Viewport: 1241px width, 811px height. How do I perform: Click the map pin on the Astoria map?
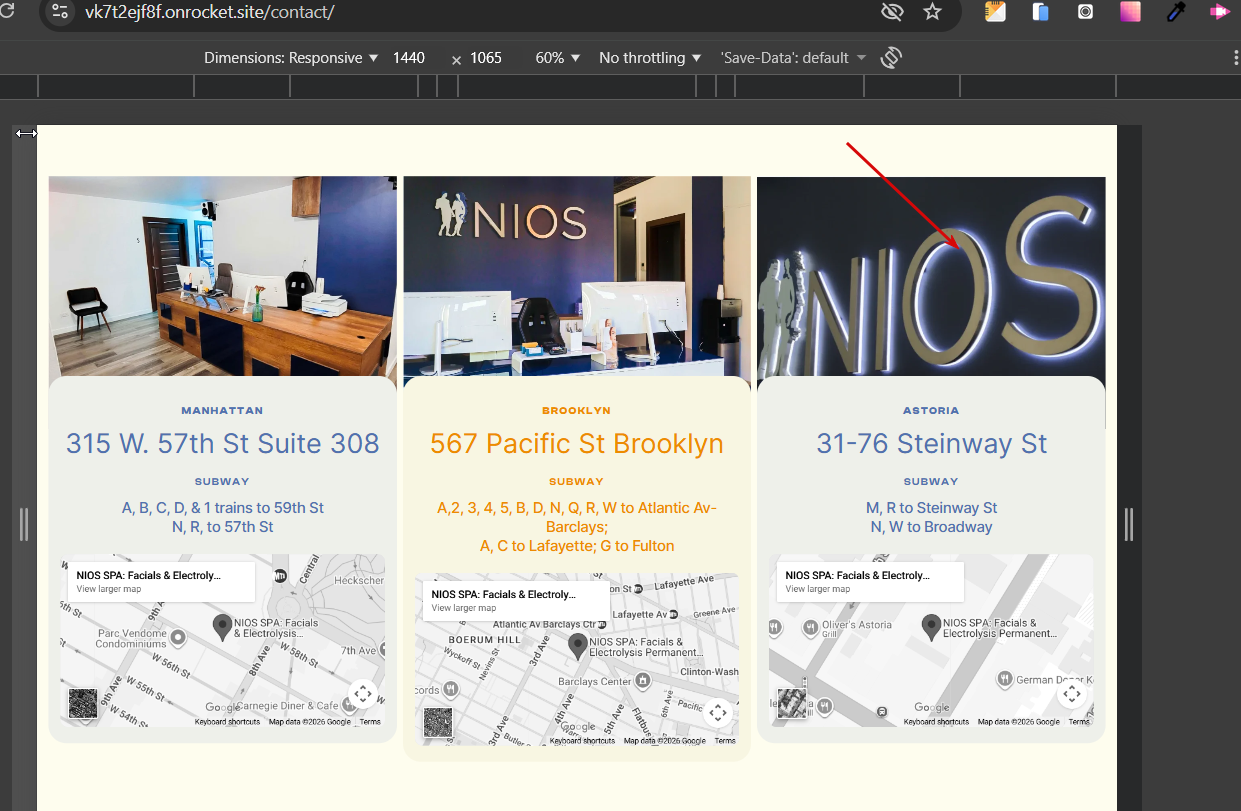coord(931,628)
